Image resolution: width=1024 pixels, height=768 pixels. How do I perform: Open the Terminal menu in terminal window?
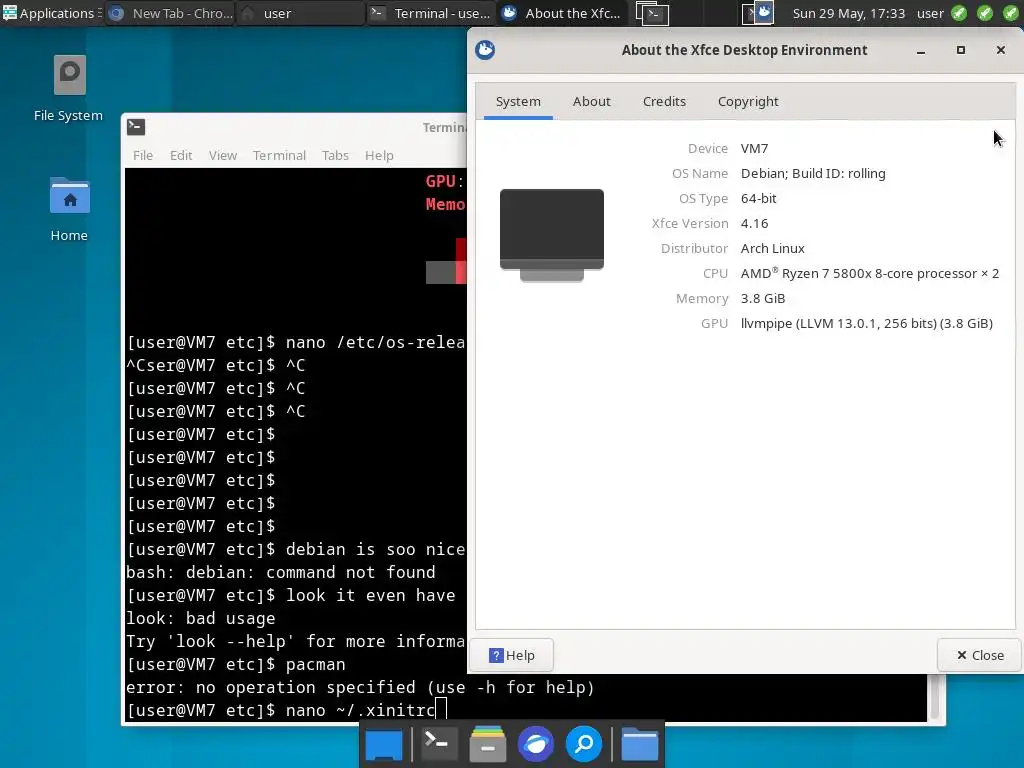(279, 155)
